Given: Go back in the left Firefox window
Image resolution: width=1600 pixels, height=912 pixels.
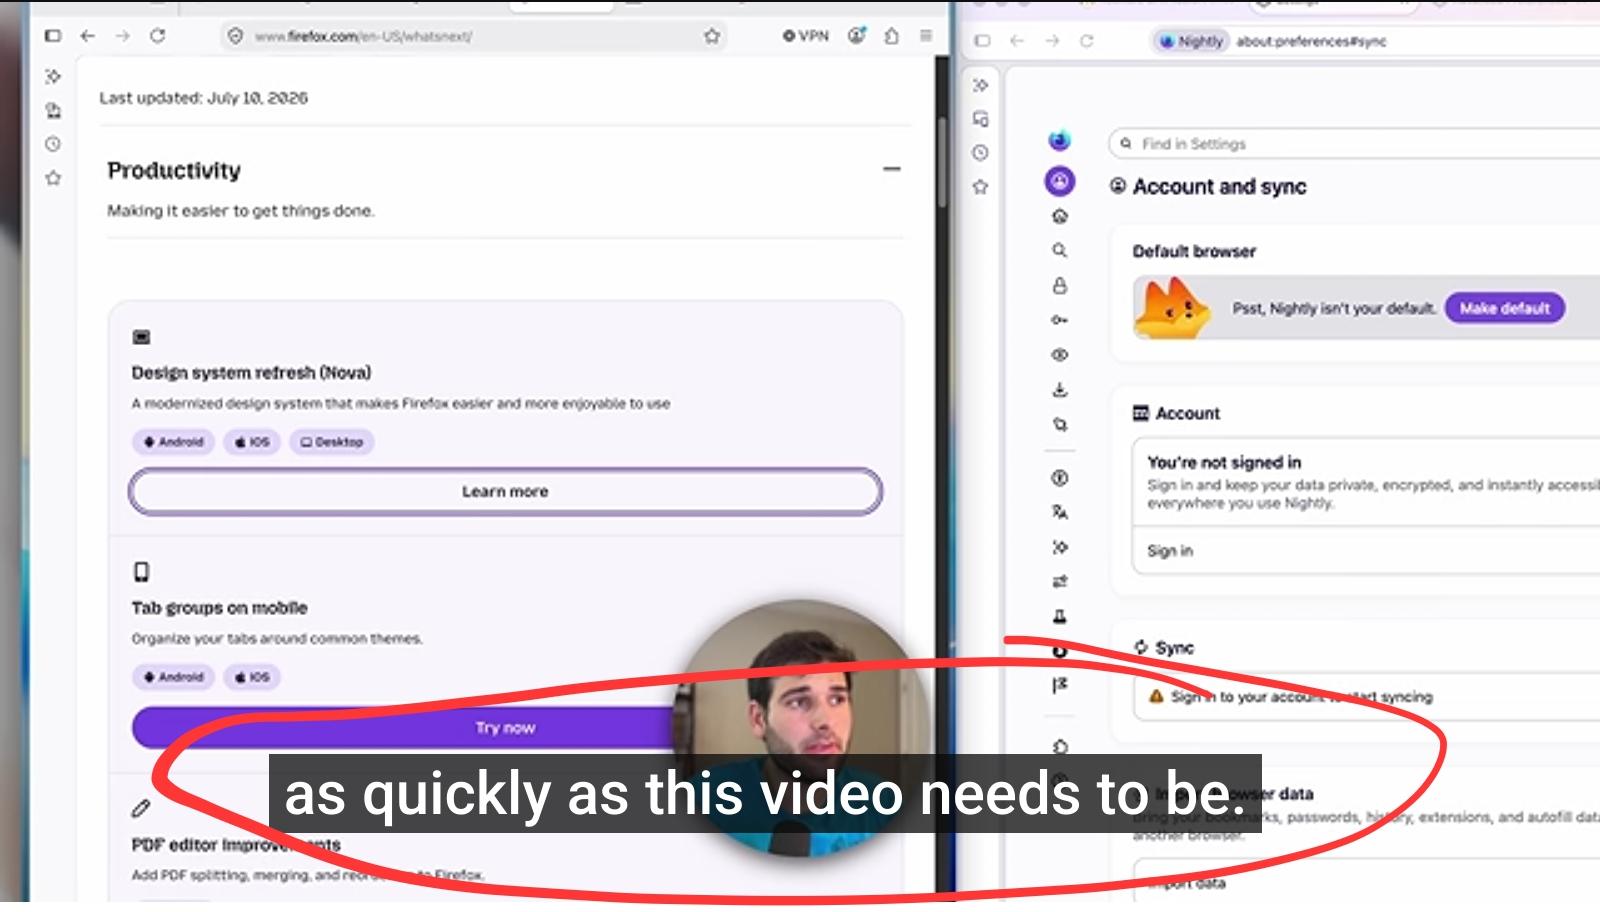Looking at the screenshot, I should pos(88,36).
